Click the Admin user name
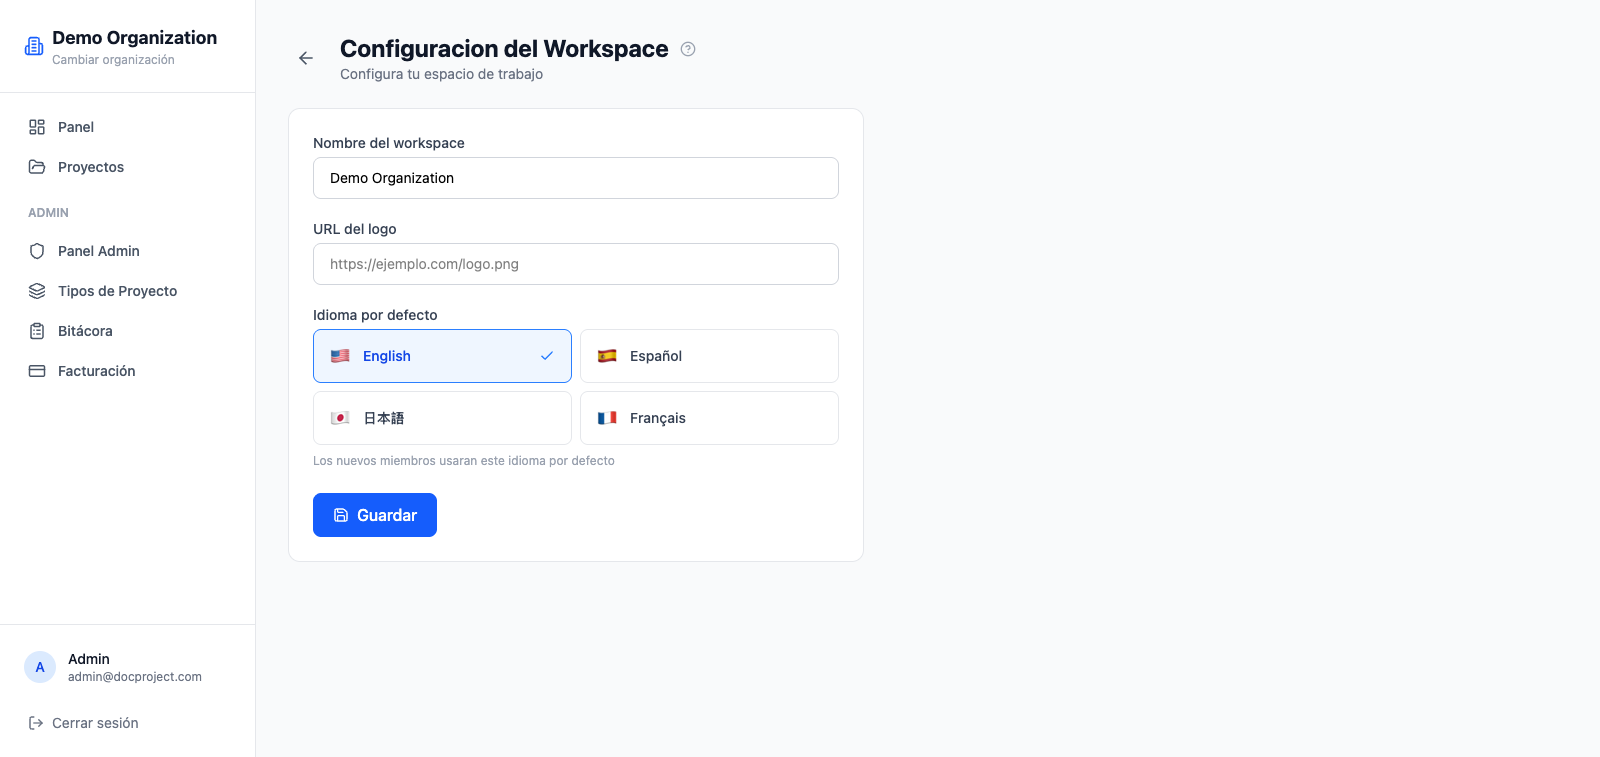Image resolution: width=1600 pixels, height=757 pixels. [x=89, y=659]
